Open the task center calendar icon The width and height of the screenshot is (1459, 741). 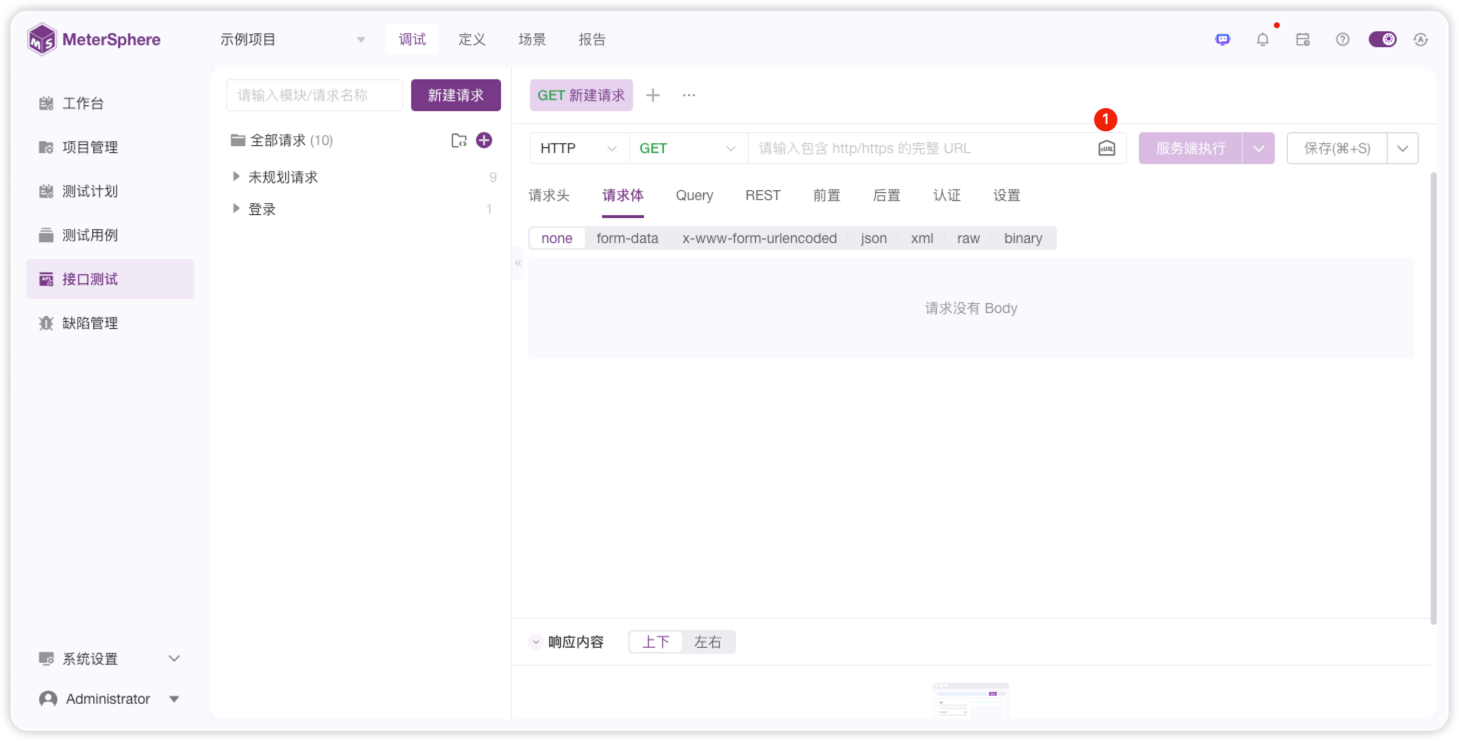[x=1303, y=40]
